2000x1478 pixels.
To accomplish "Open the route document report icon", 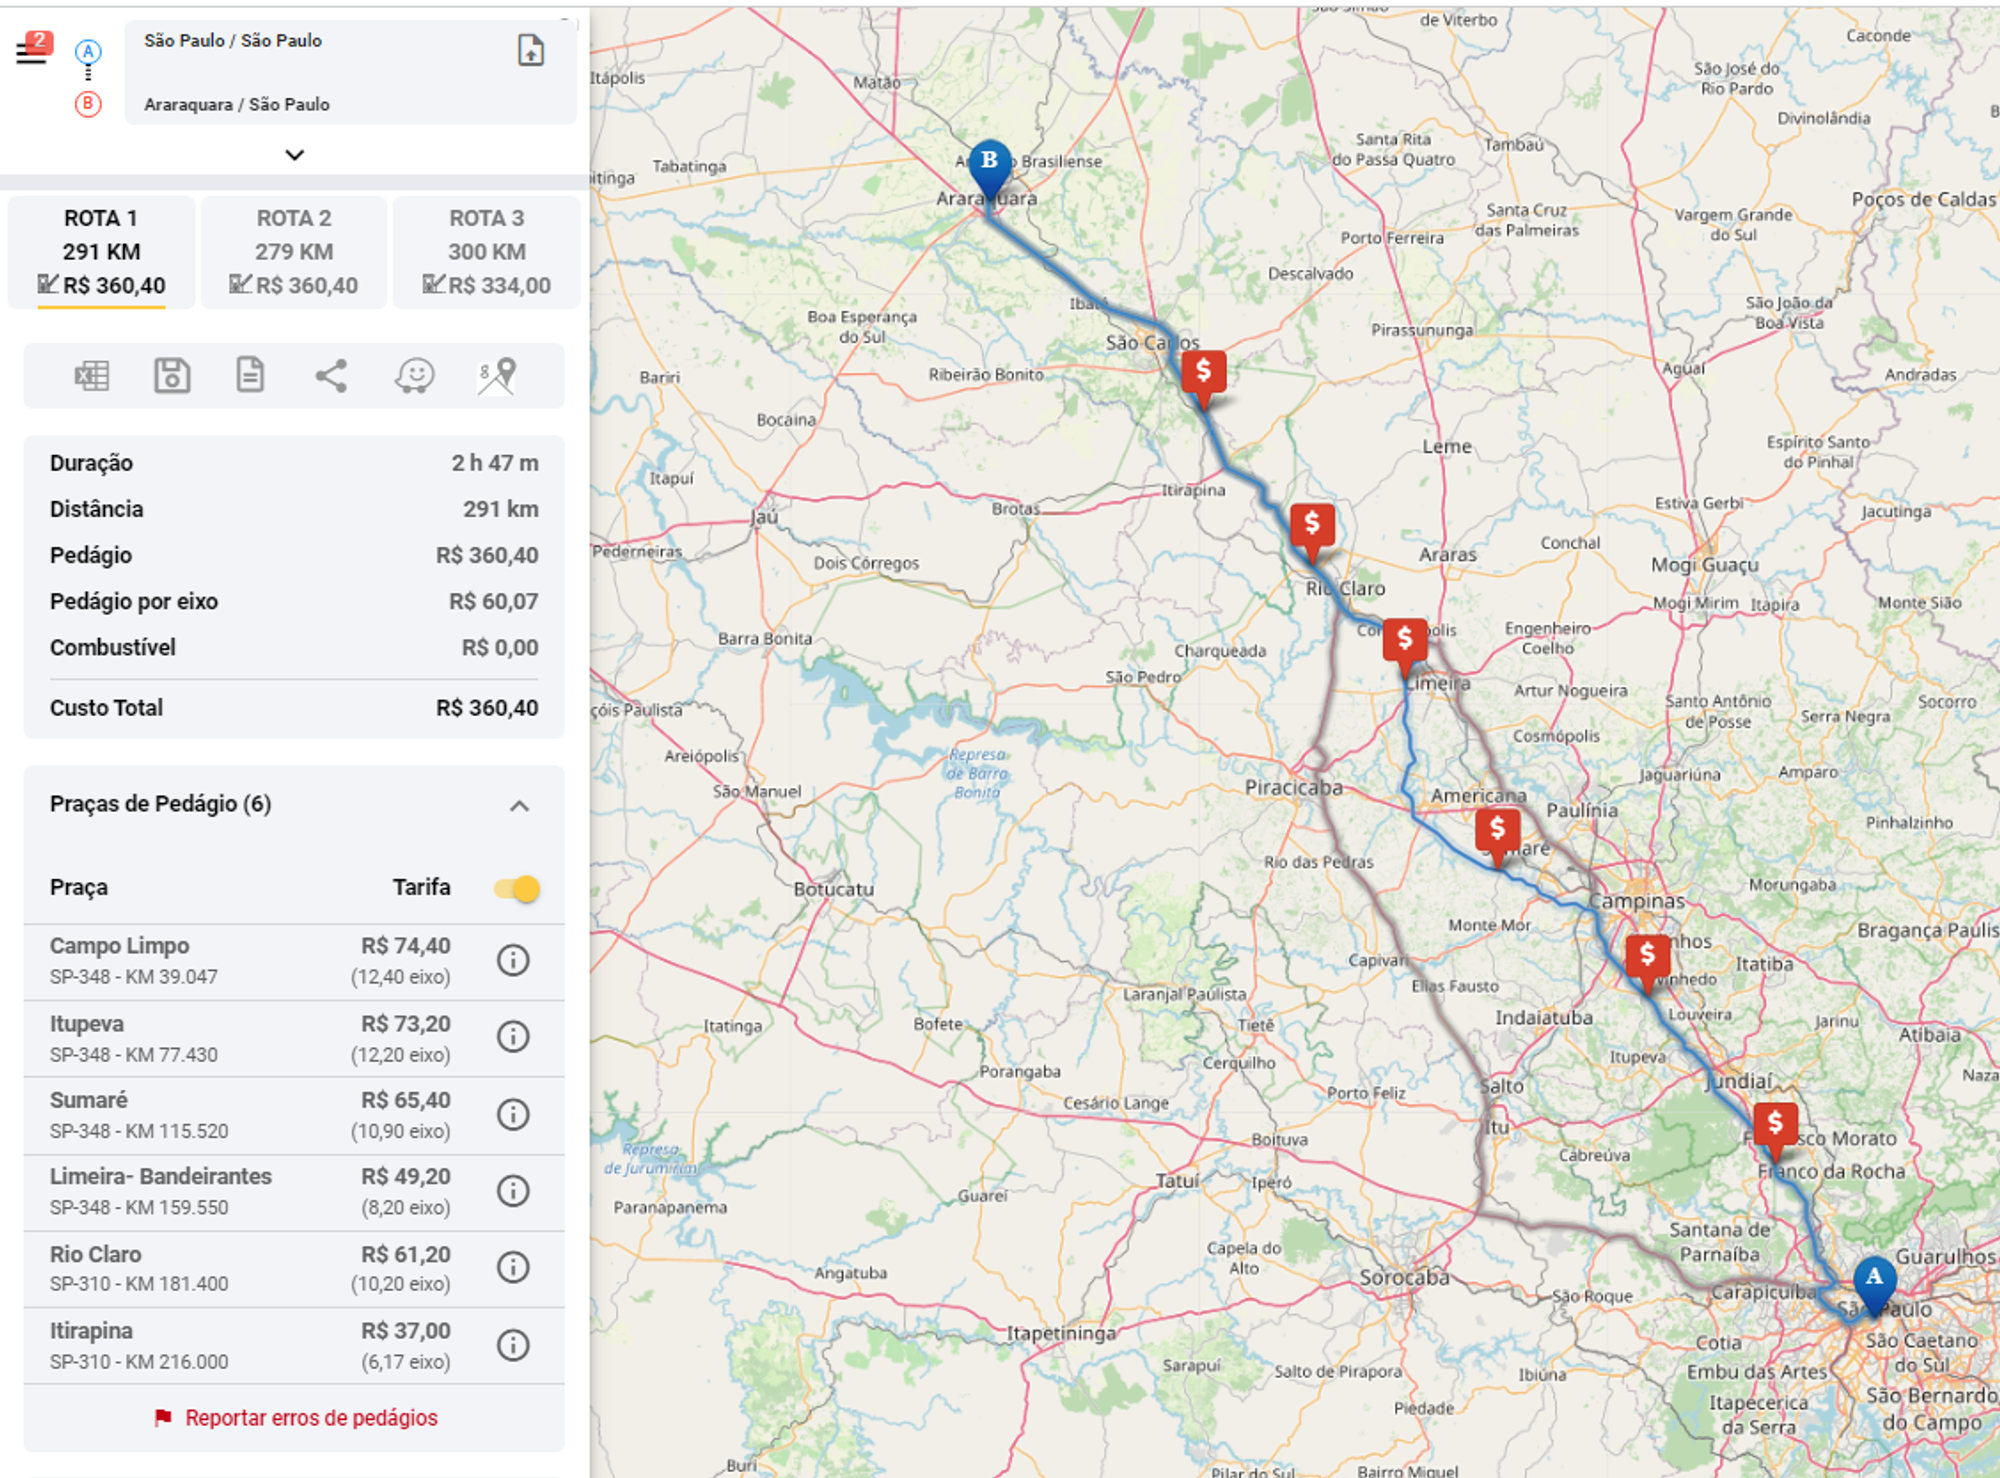I will [250, 376].
